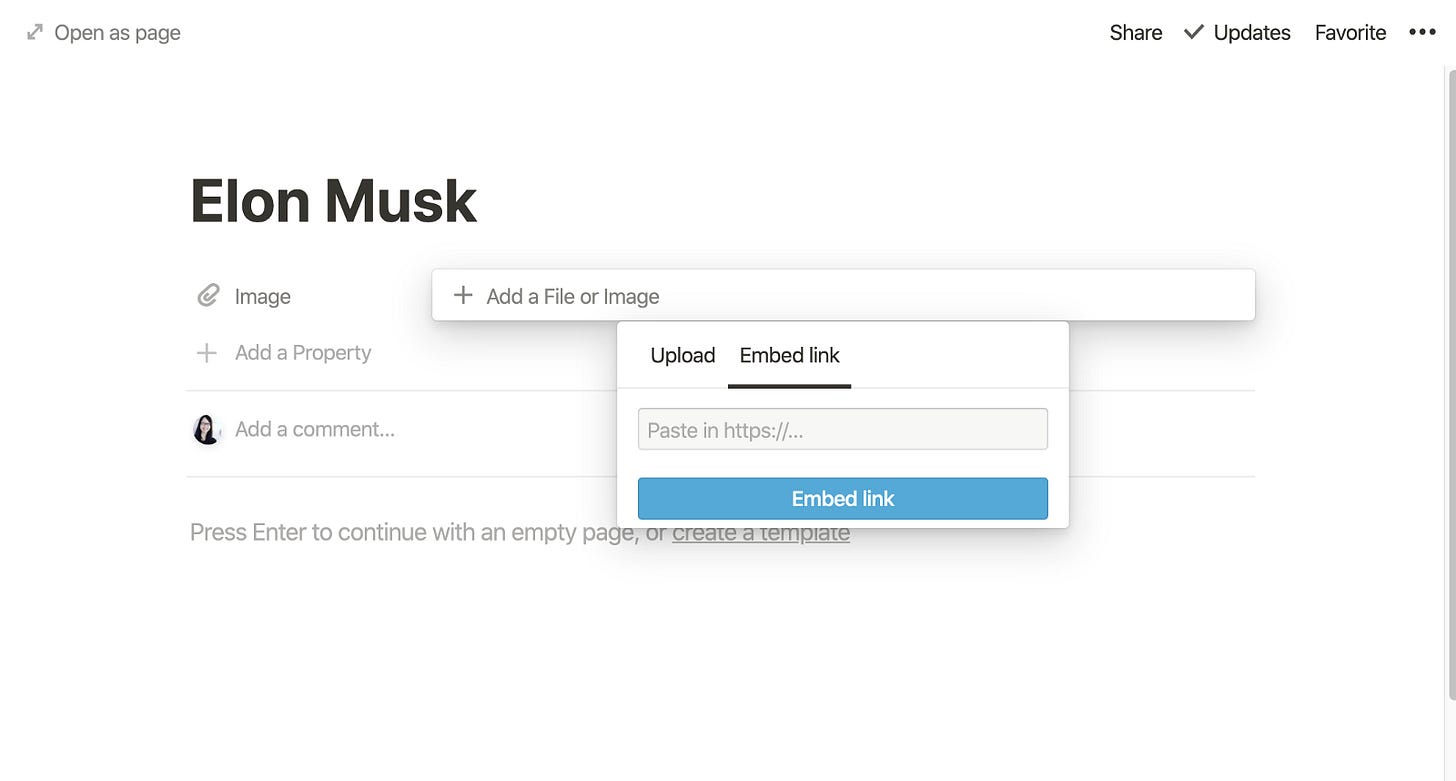1456x781 pixels.
Task: Switch to the Upload tab
Action: tap(683, 355)
